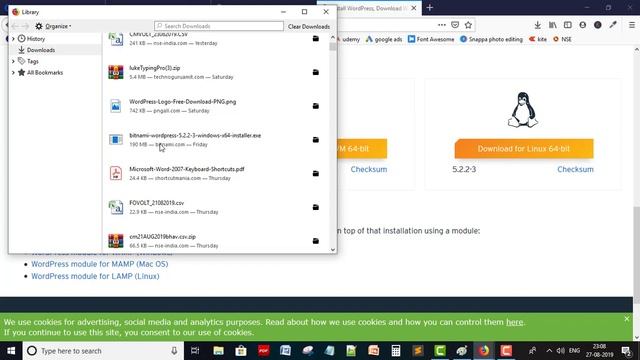Click the cookie policy 'here' link
This screenshot has width=640, height=360.
[x=514, y=322]
